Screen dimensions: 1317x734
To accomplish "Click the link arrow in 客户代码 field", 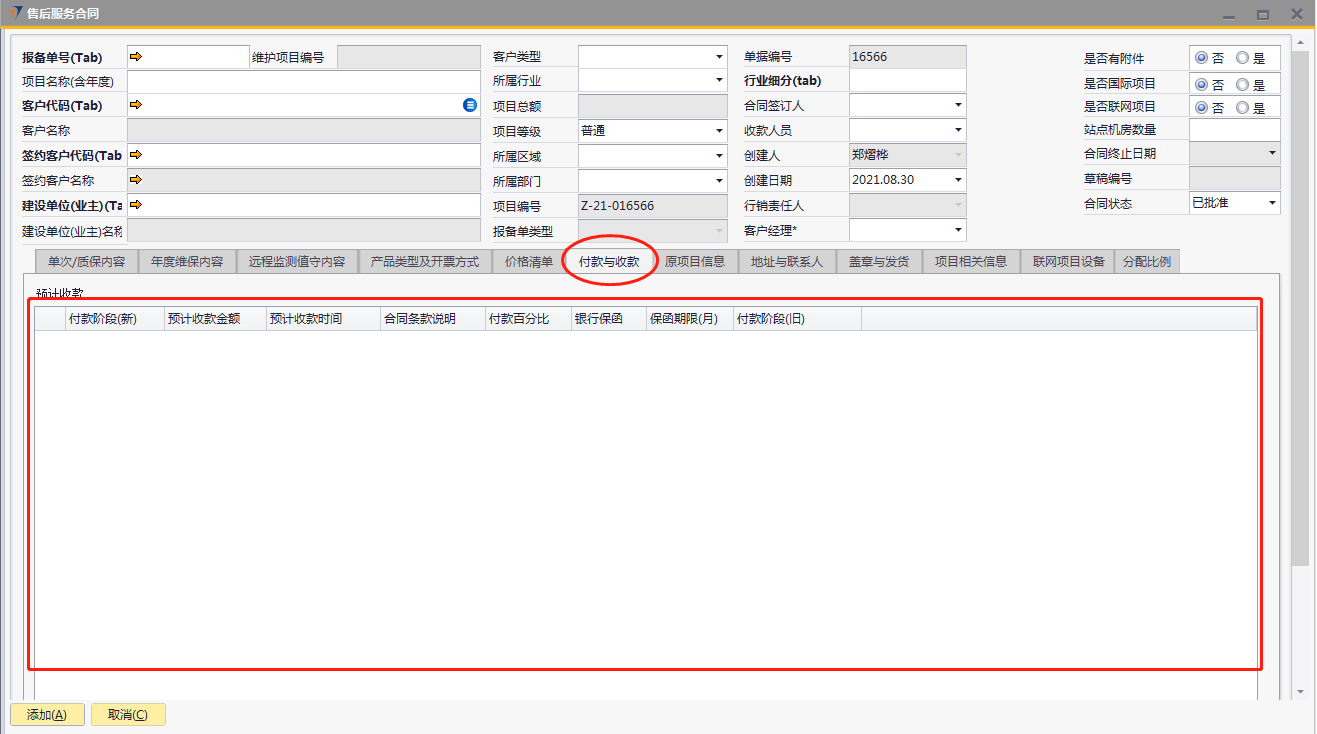I will click(137, 105).
